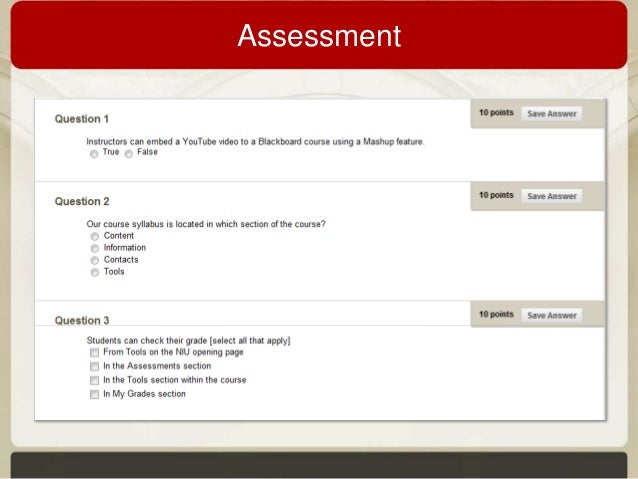
Task: Check 'From Tools on the NIU opening page'
Action: coord(94,352)
